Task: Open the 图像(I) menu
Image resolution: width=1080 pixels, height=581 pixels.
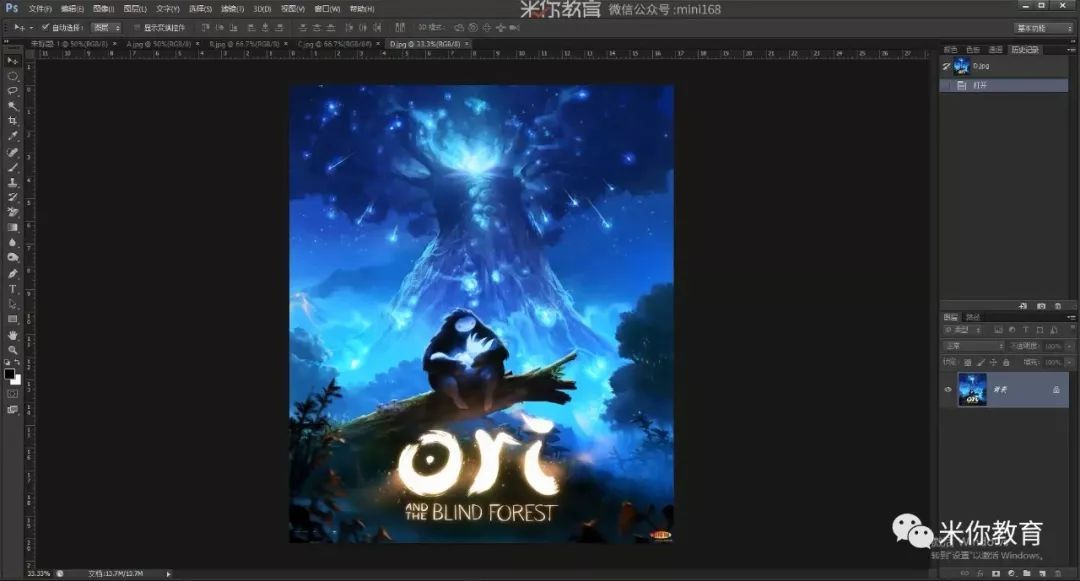Action: point(103,9)
